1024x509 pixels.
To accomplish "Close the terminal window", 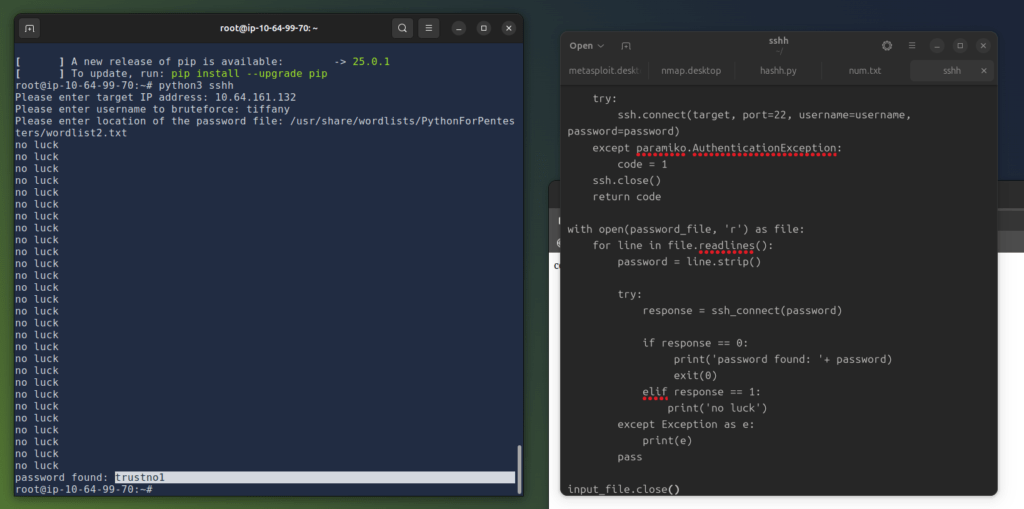I will coord(509,28).
